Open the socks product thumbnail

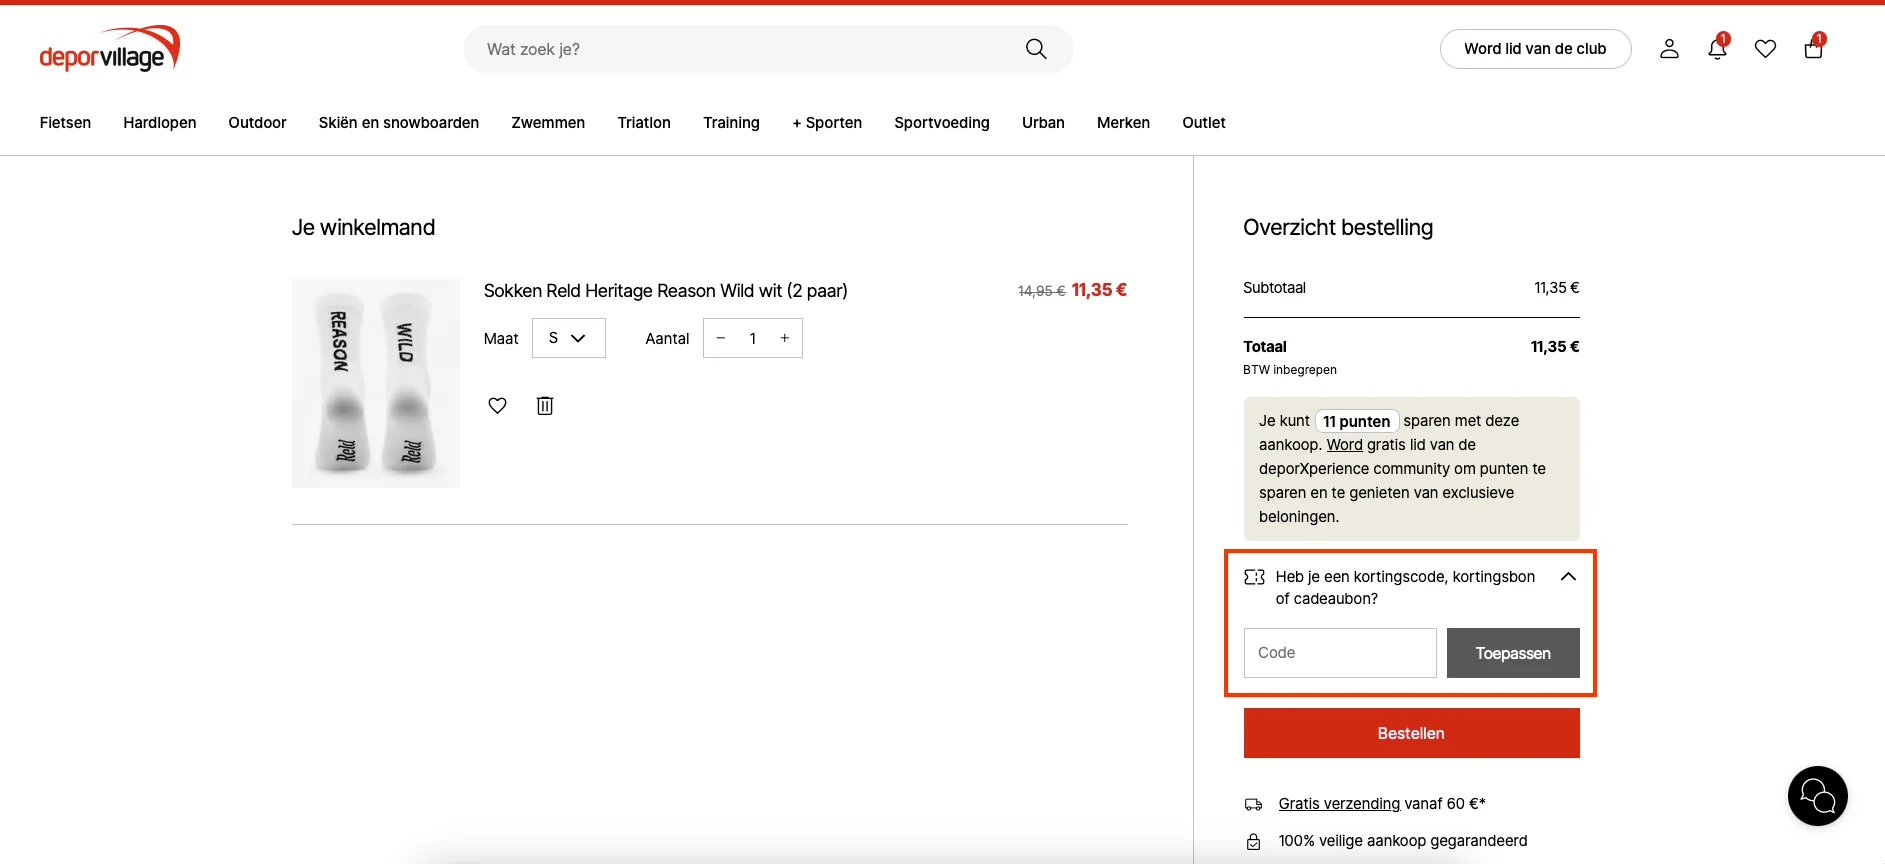click(376, 384)
